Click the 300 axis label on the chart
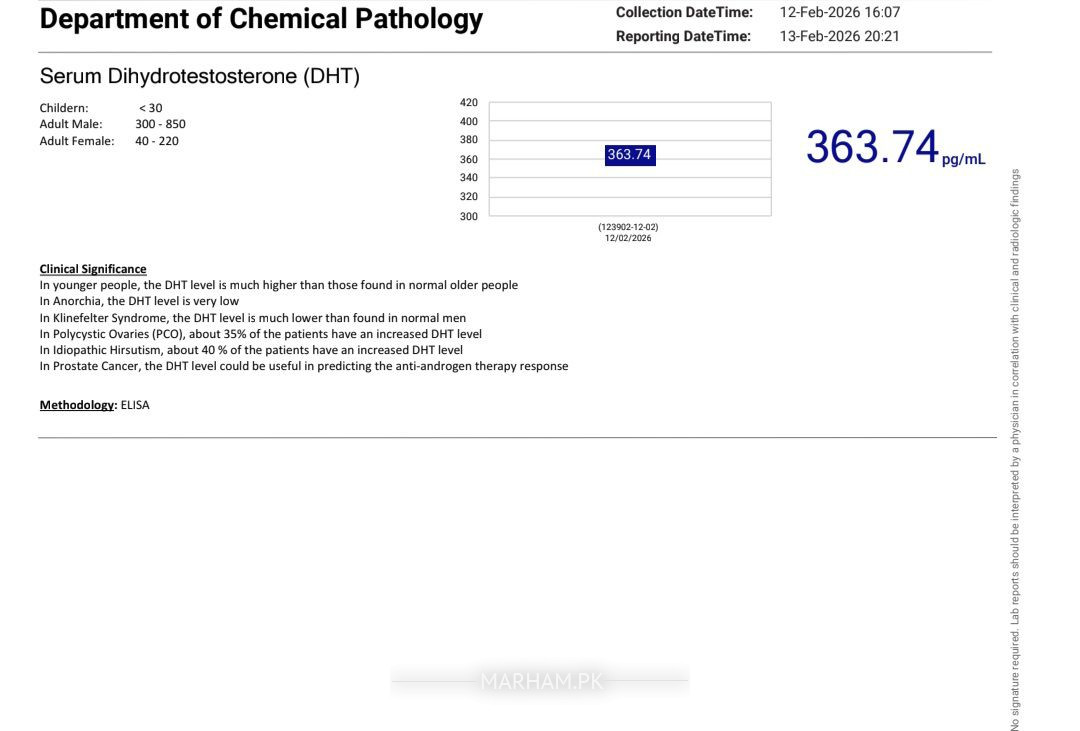 coord(468,216)
